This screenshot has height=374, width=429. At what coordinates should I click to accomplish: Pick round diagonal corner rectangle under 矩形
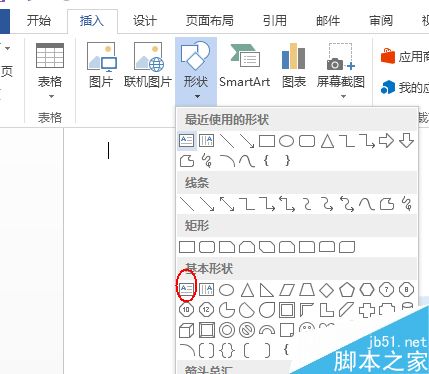coord(347,247)
